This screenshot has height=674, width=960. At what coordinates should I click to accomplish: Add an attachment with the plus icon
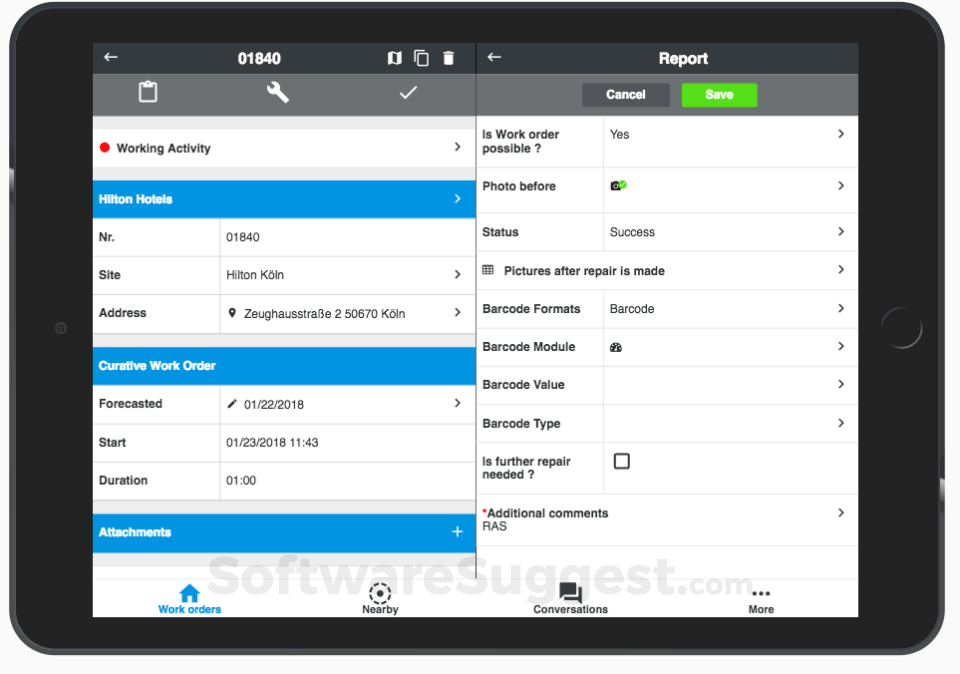pos(457,532)
